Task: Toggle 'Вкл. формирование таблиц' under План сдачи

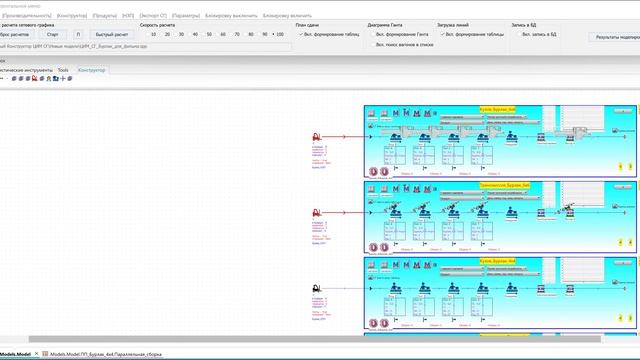Action: click(329, 35)
